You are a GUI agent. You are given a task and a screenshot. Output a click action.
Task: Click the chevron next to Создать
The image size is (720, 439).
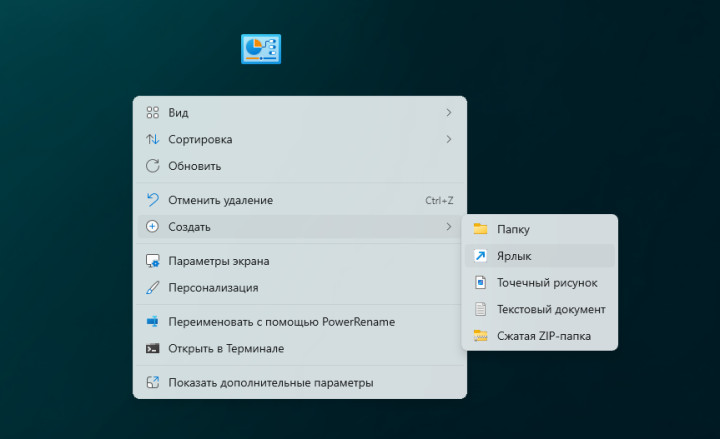449,227
